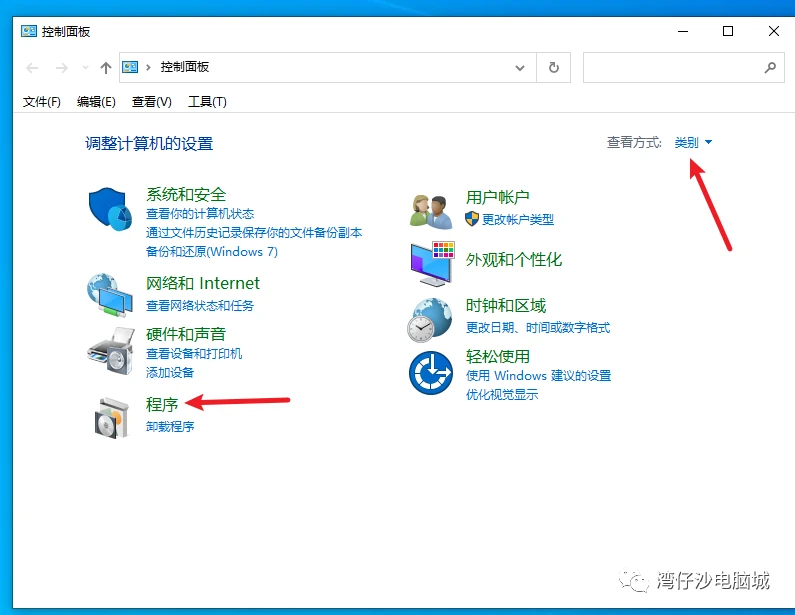The height and width of the screenshot is (615, 795).
Task: Click 更改日期、时间或数字格式 link
Action: (x=538, y=328)
